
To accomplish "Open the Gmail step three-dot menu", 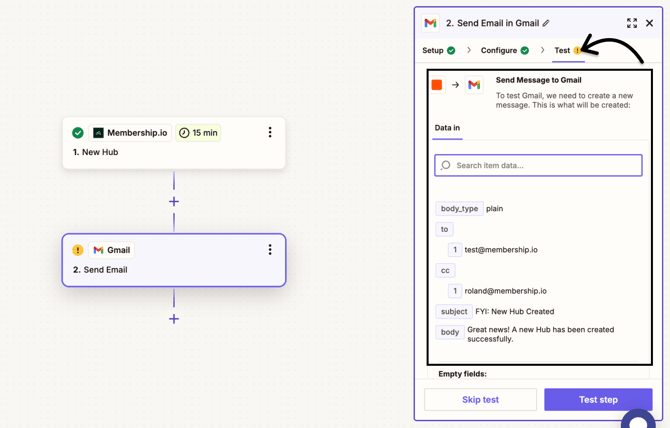I will [270, 249].
